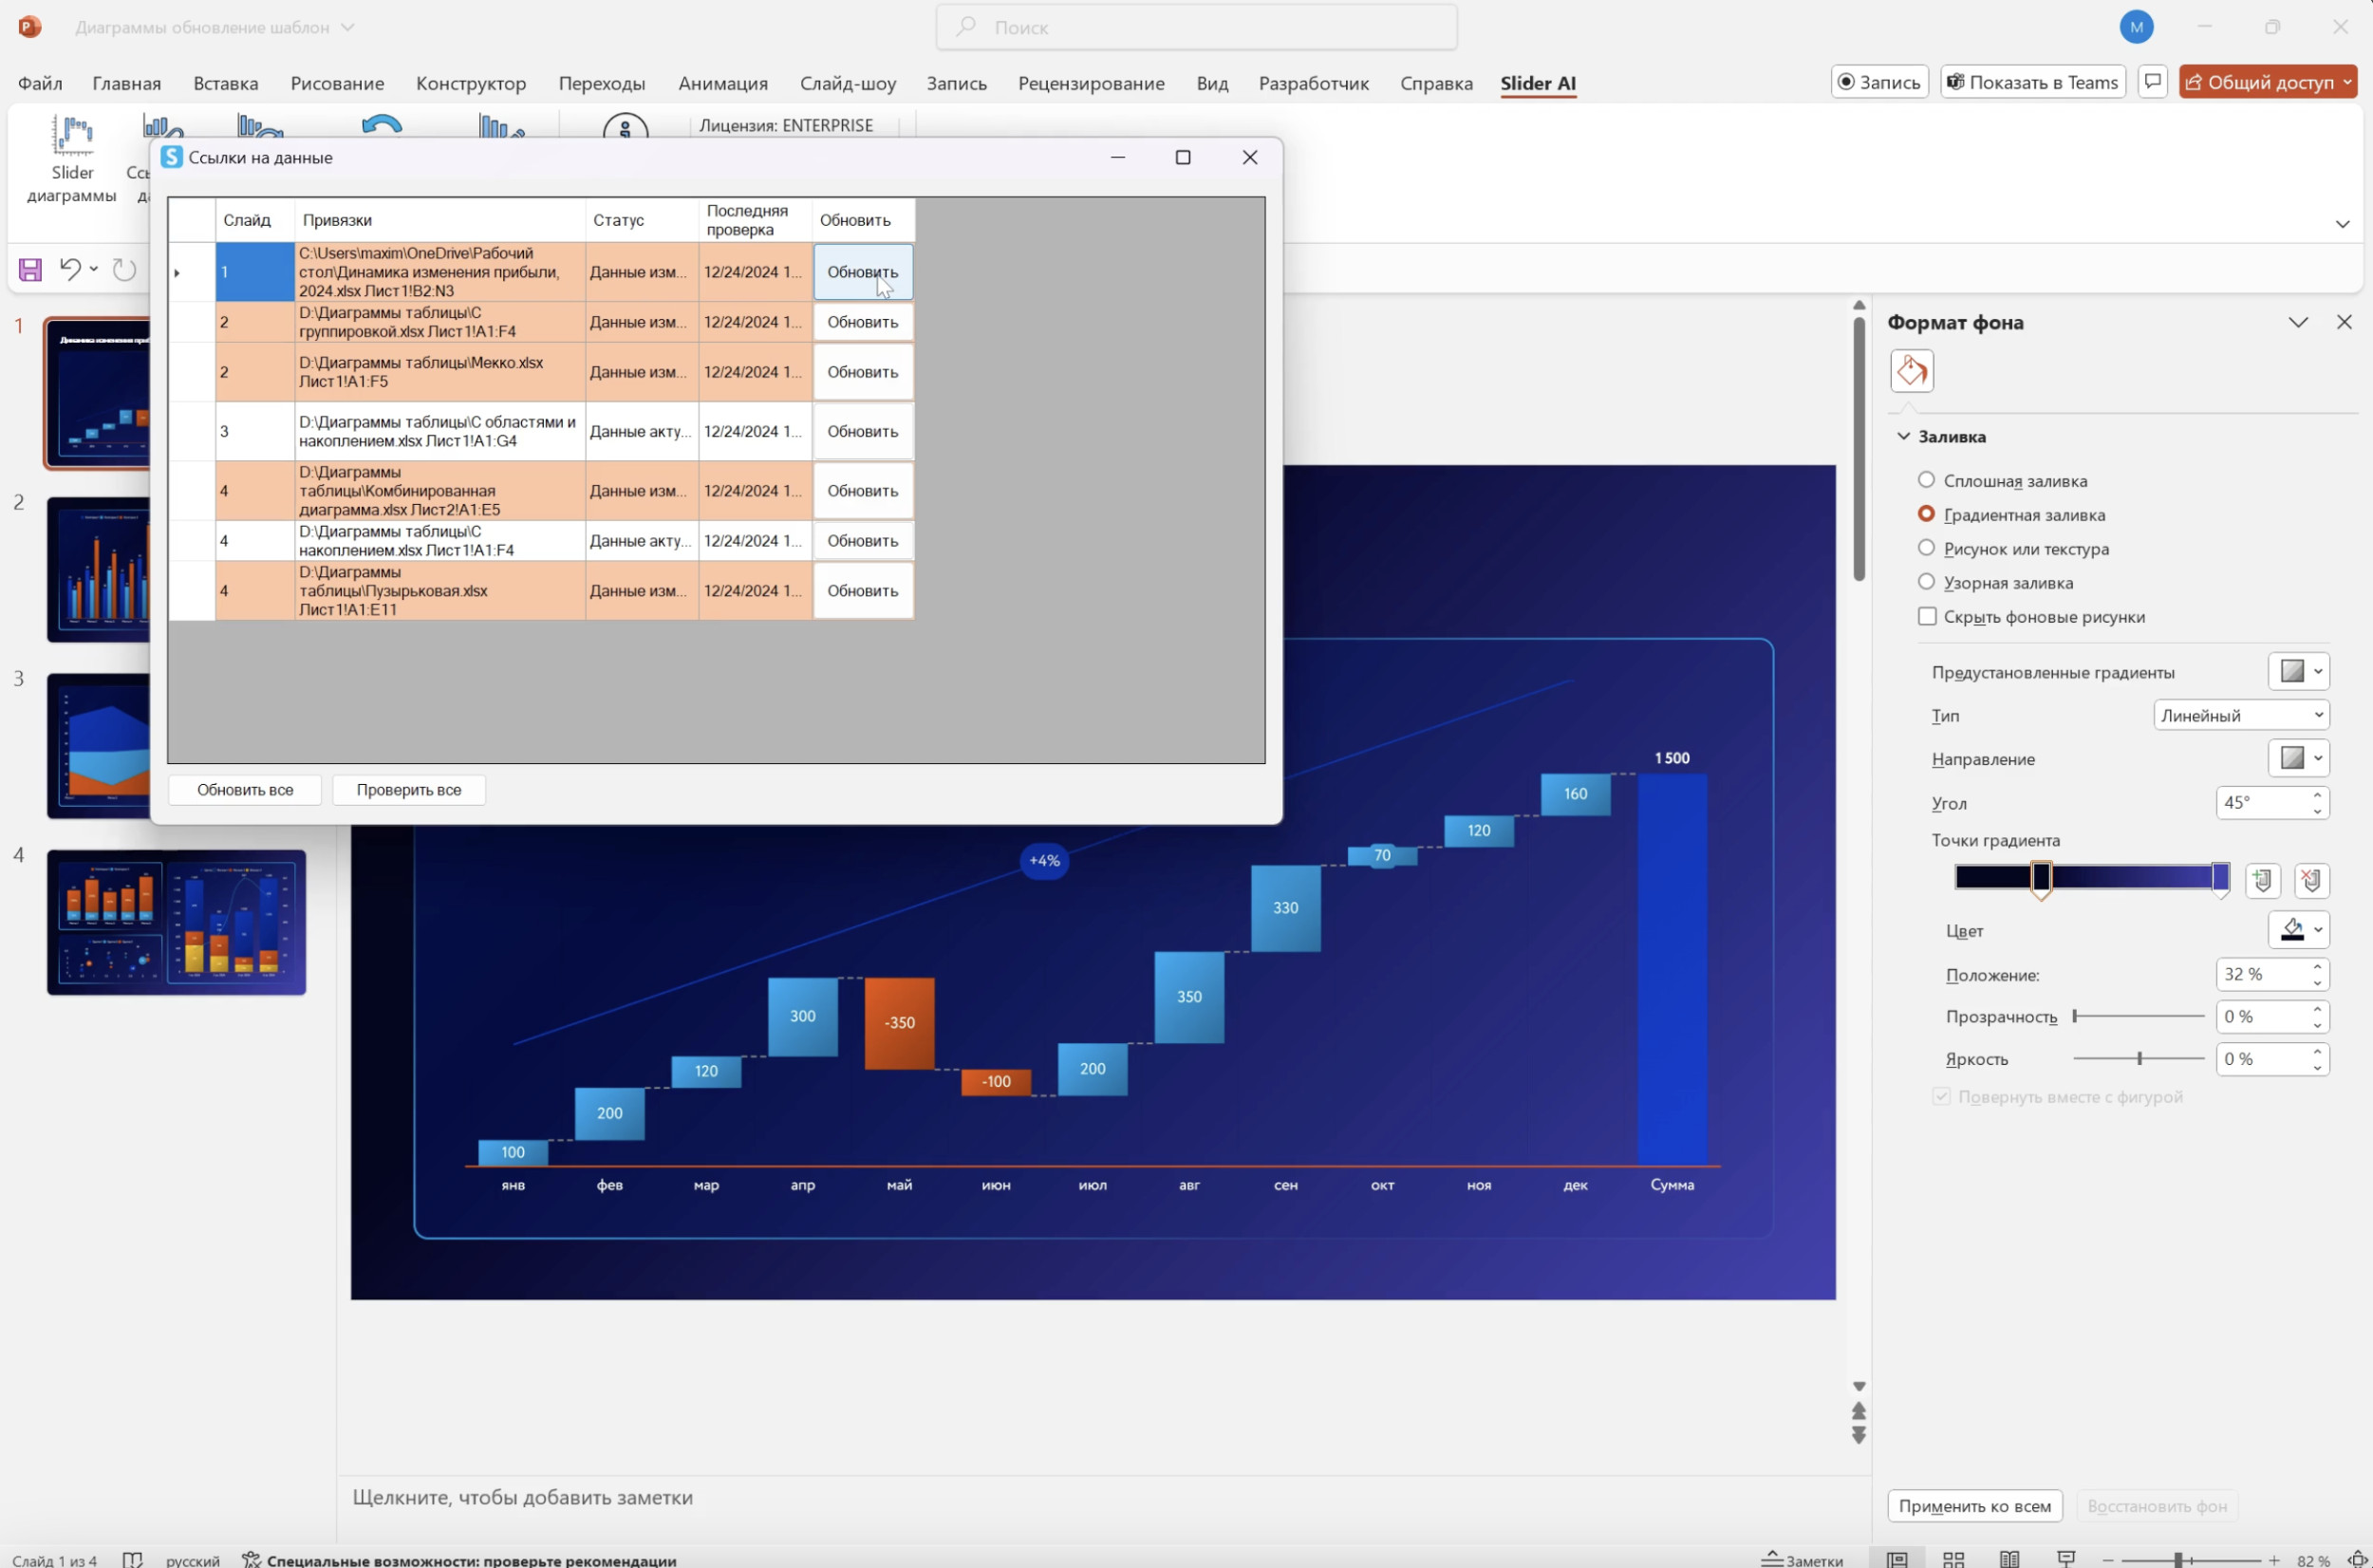Switch to slide sorter view icon
This screenshot has height=1568, width=2373.
tap(1953, 1559)
